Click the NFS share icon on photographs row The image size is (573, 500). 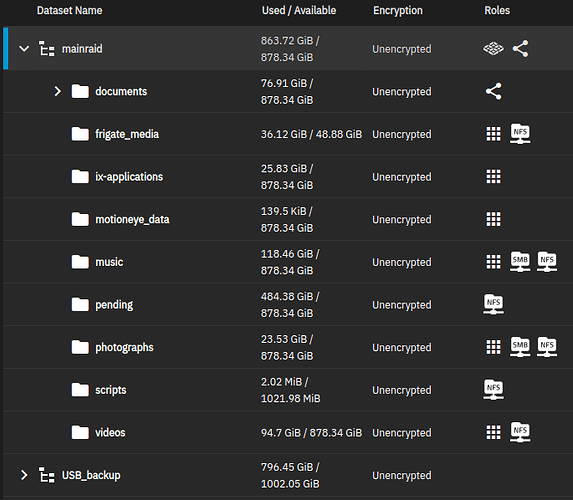pos(547,347)
